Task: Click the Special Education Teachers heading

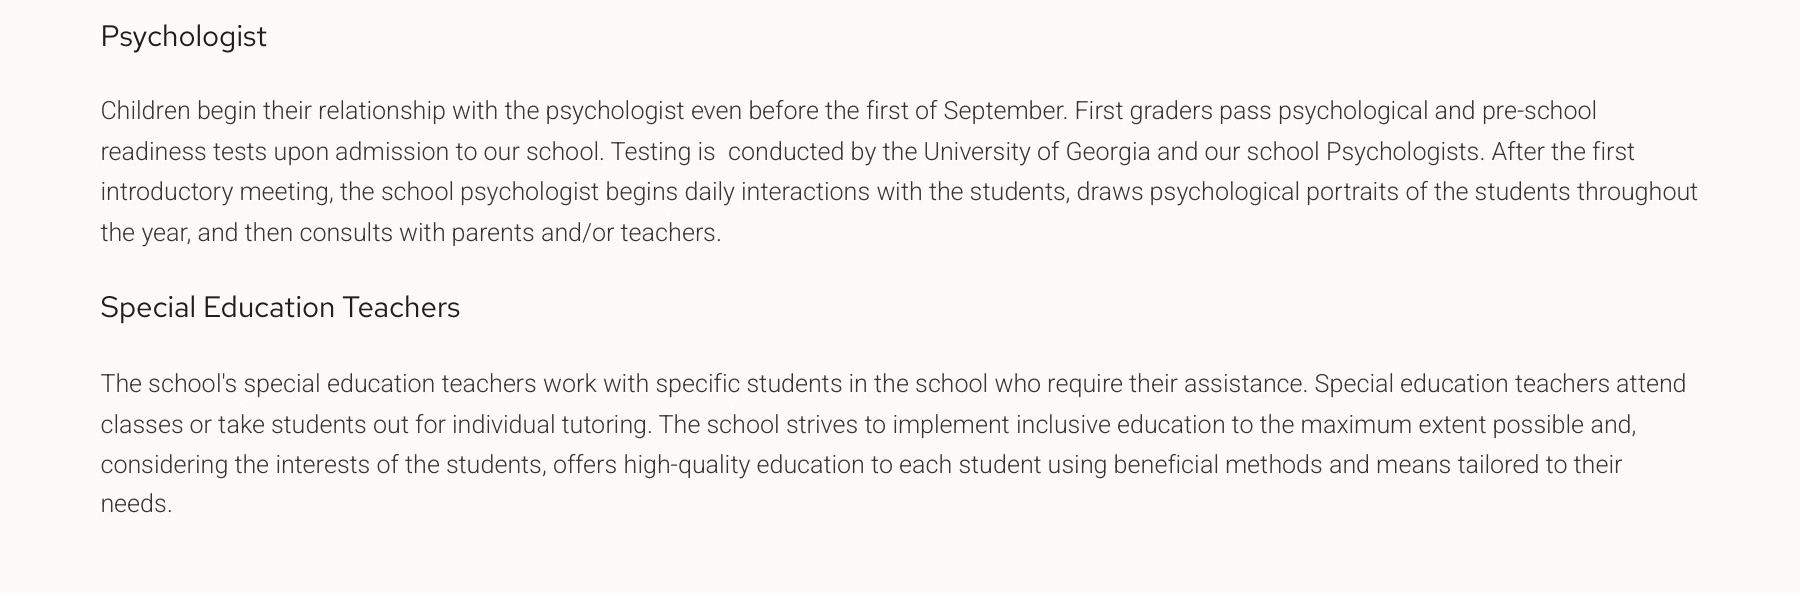Action: point(280,308)
